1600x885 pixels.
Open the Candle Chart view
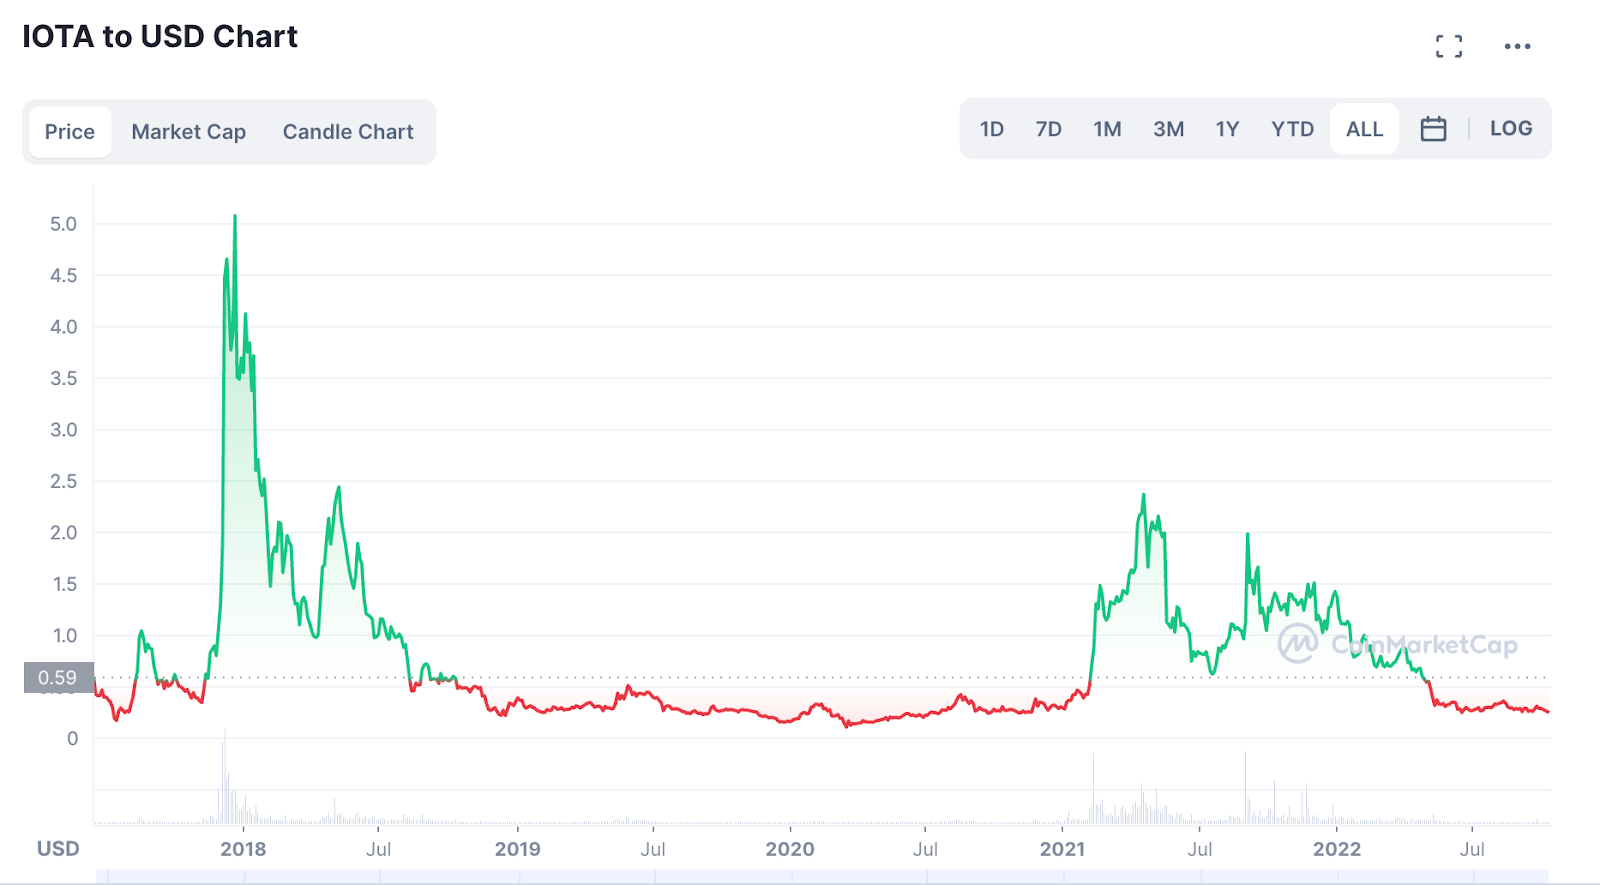click(348, 132)
